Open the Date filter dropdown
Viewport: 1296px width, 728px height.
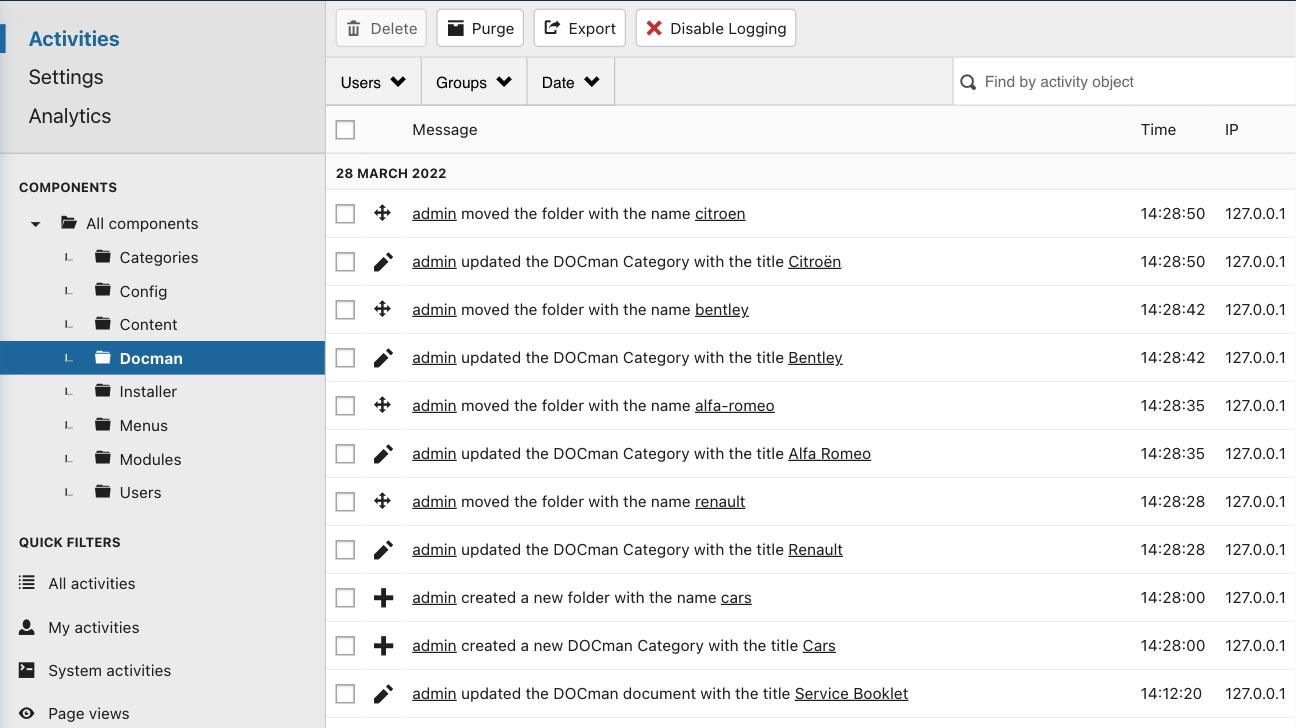click(570, 82)
